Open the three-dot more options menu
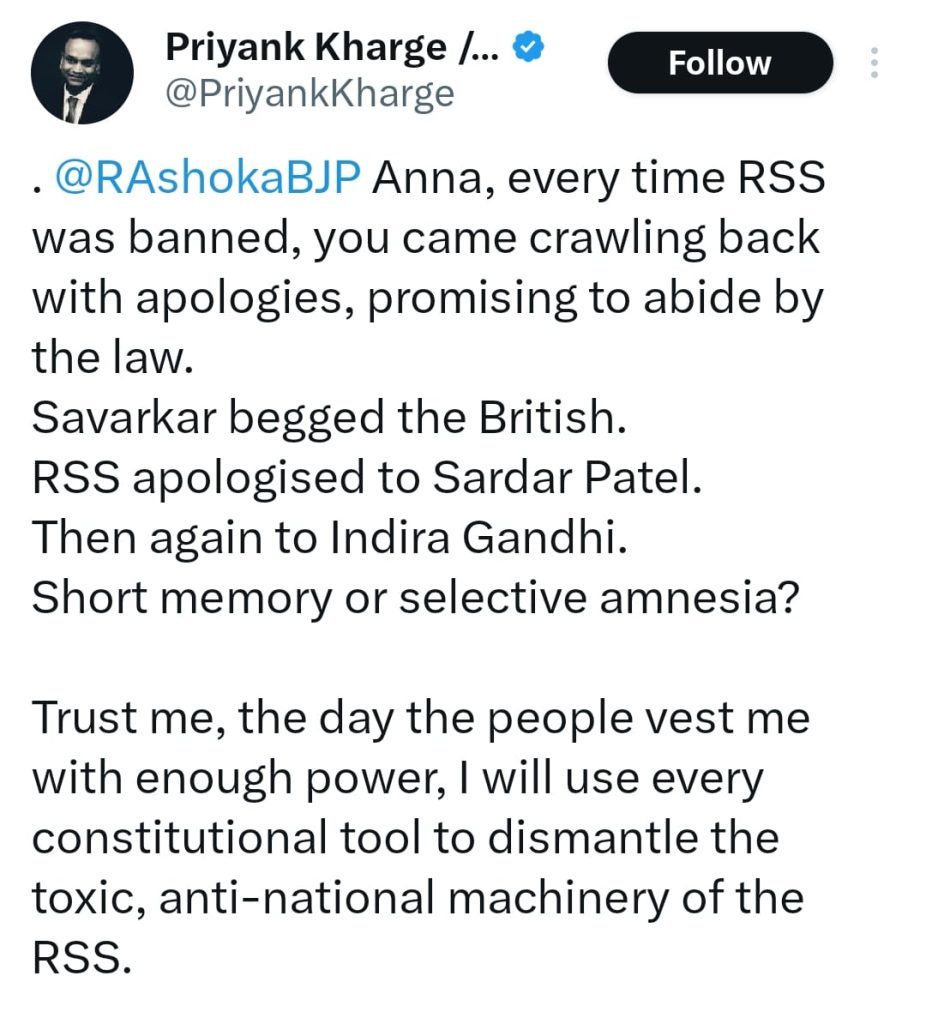The height and width of the screenshot is (1024, 926). point(874,63)
